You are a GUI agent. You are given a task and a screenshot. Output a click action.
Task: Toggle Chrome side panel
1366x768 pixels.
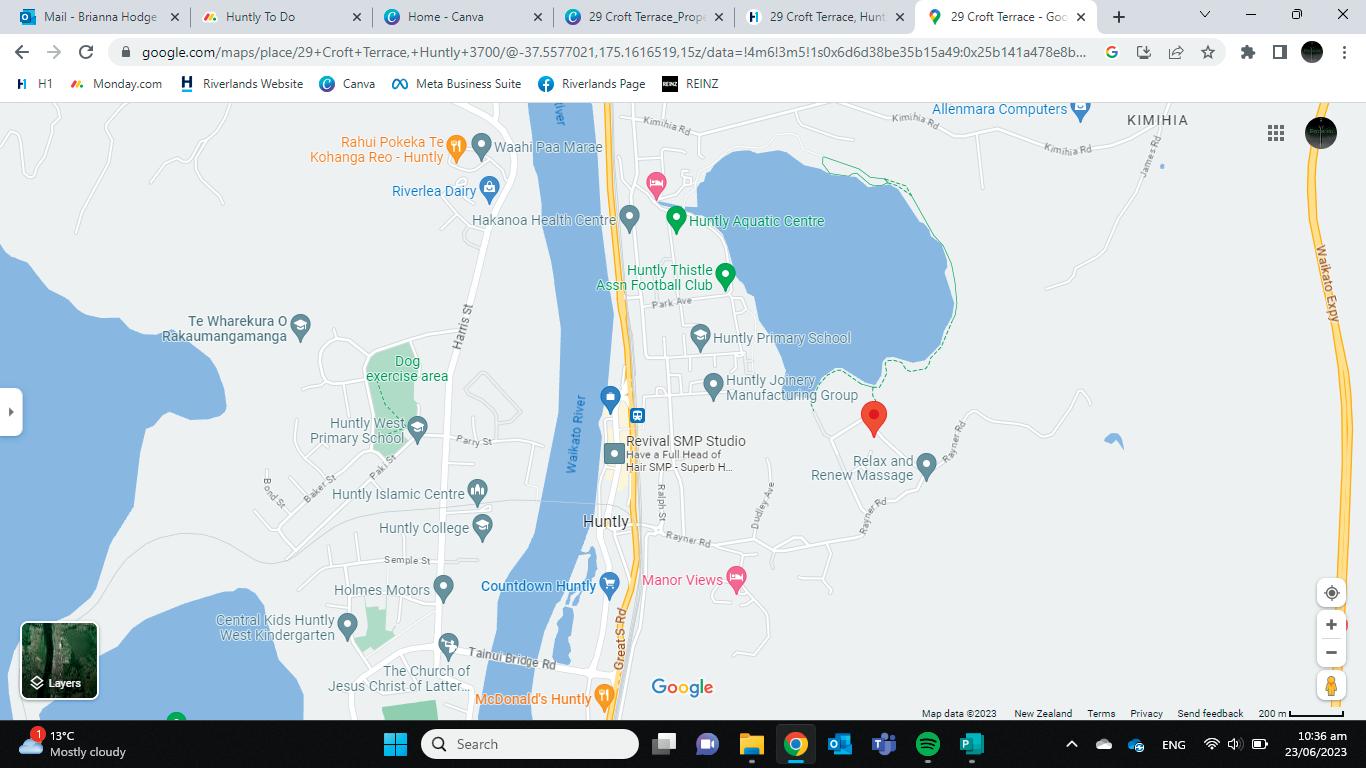click(x=1279, y=52)
